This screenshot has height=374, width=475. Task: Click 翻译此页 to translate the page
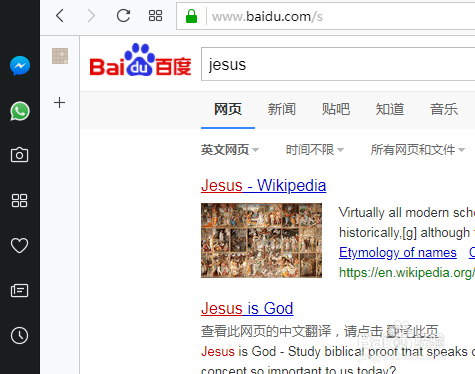click(x=412, y=331)
